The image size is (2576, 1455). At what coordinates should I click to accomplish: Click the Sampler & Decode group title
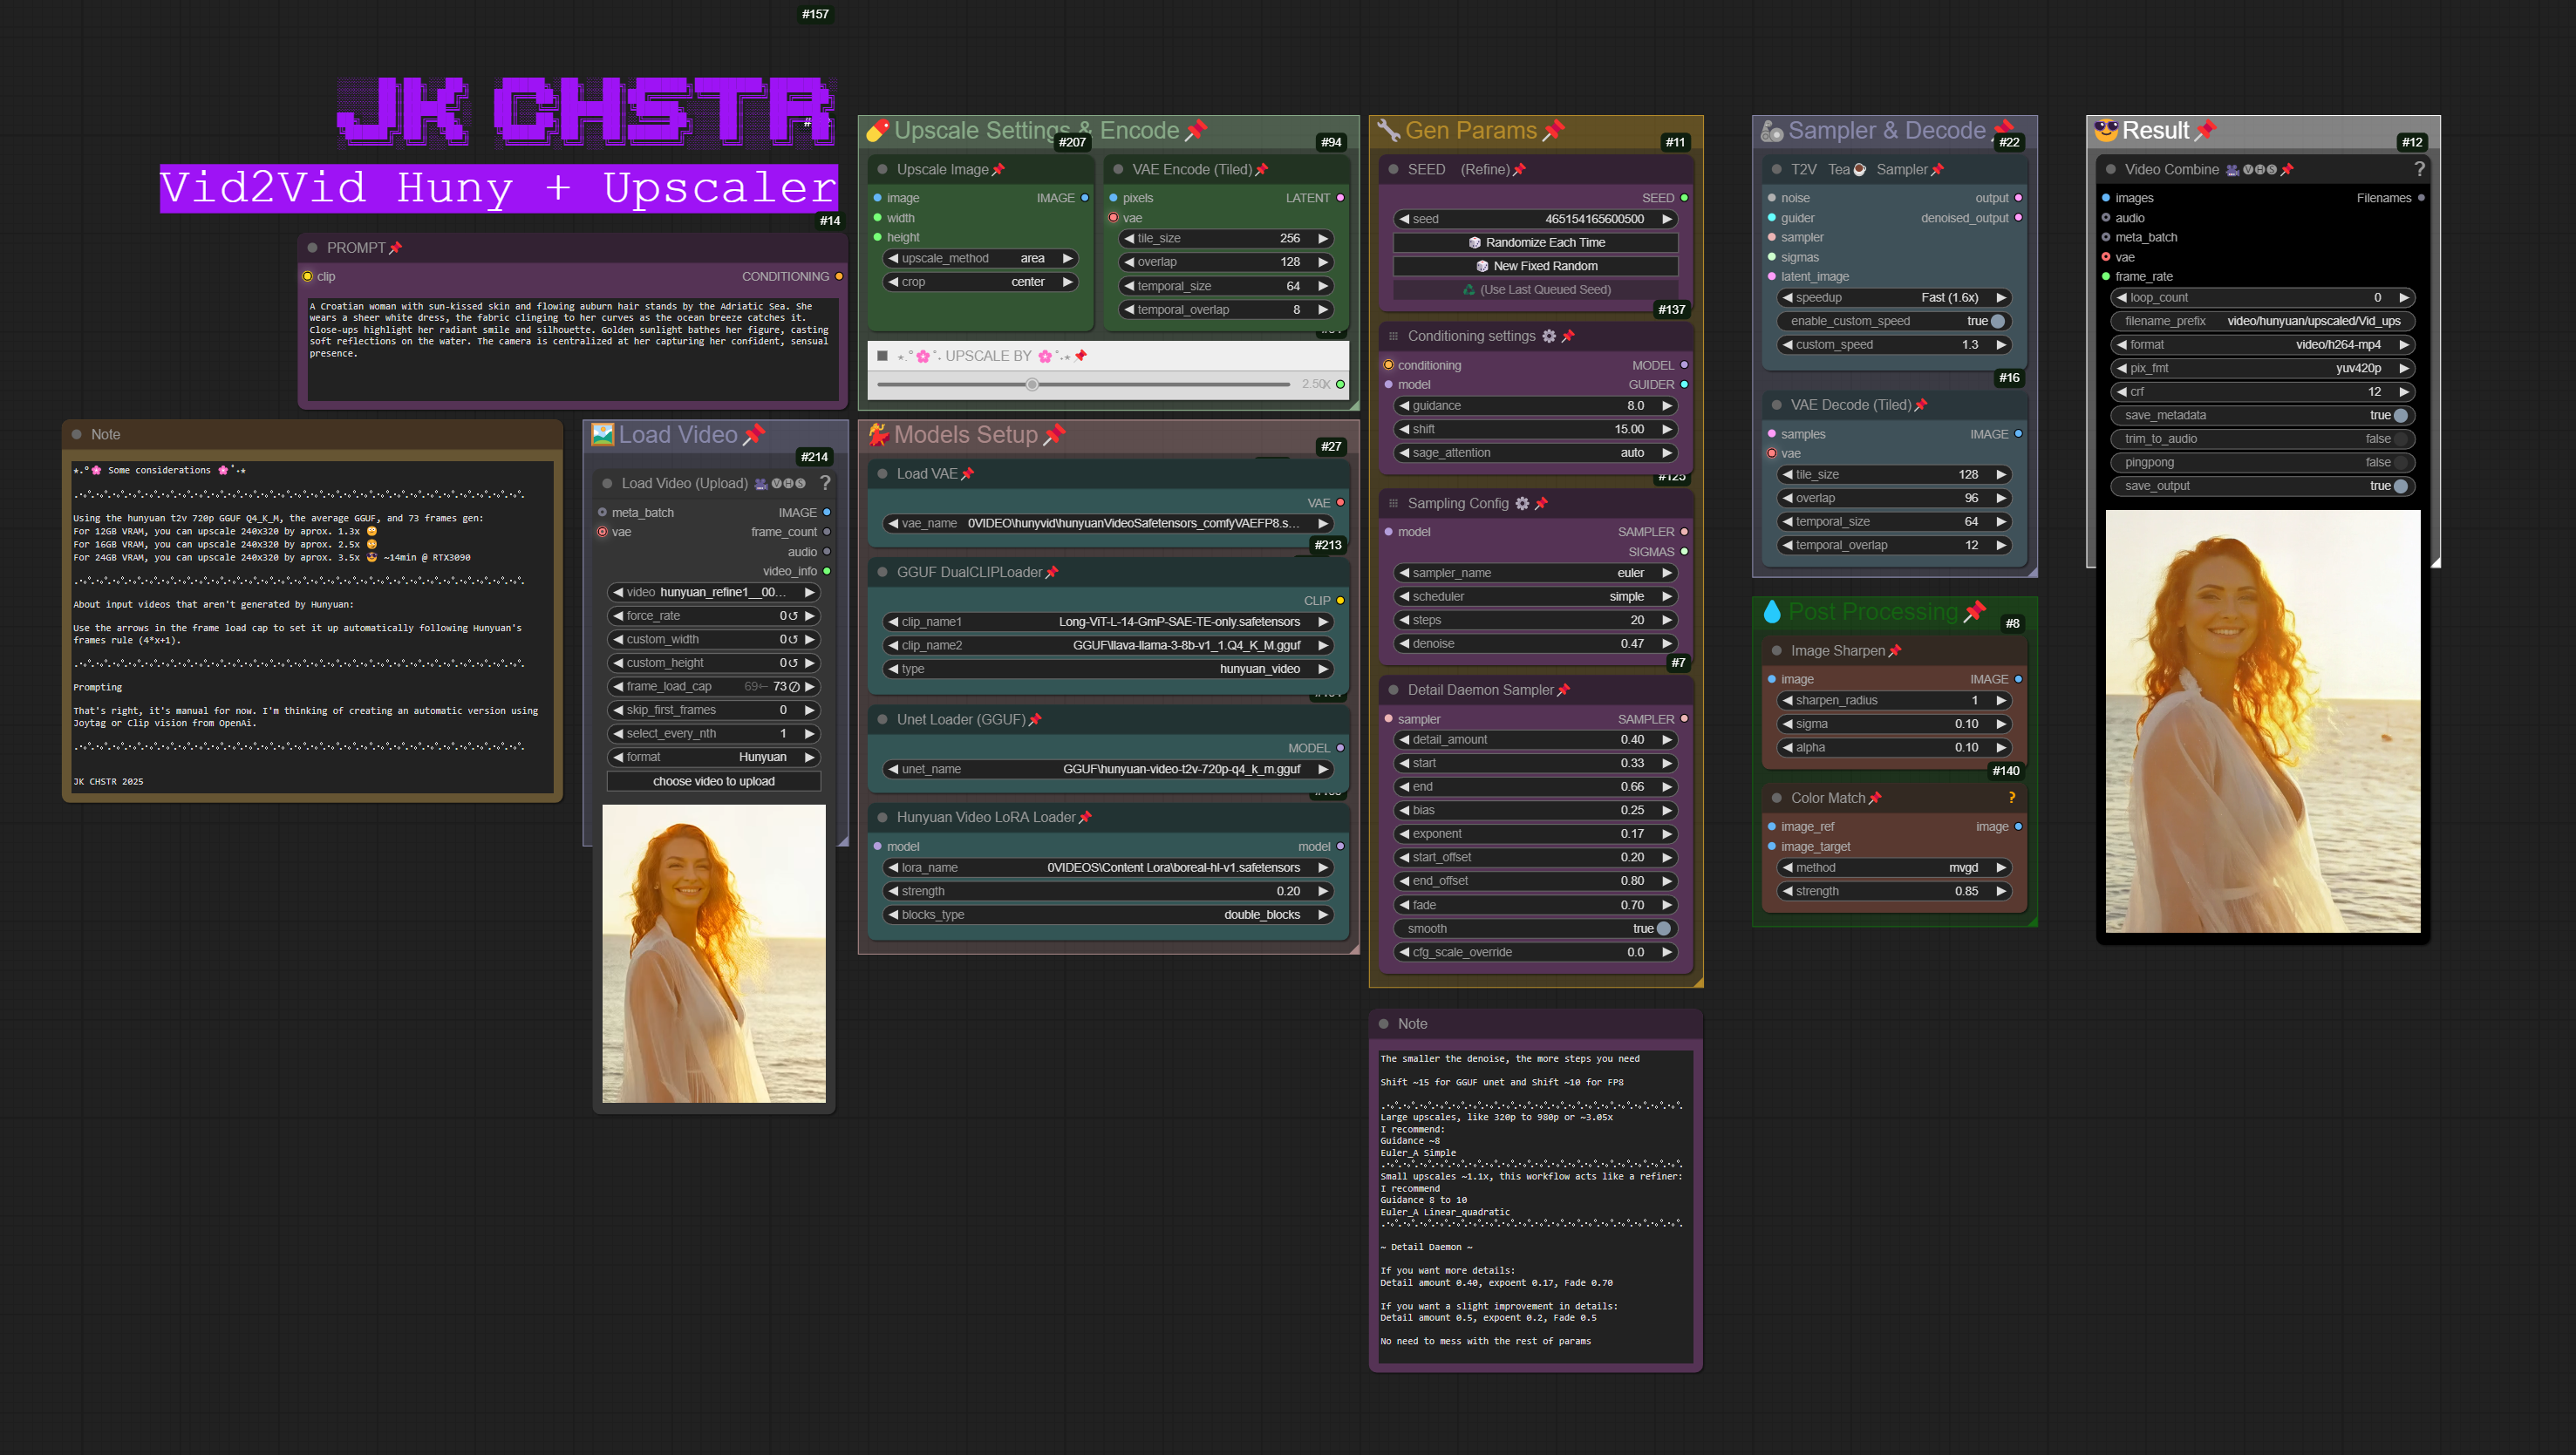pos(1886,131)
